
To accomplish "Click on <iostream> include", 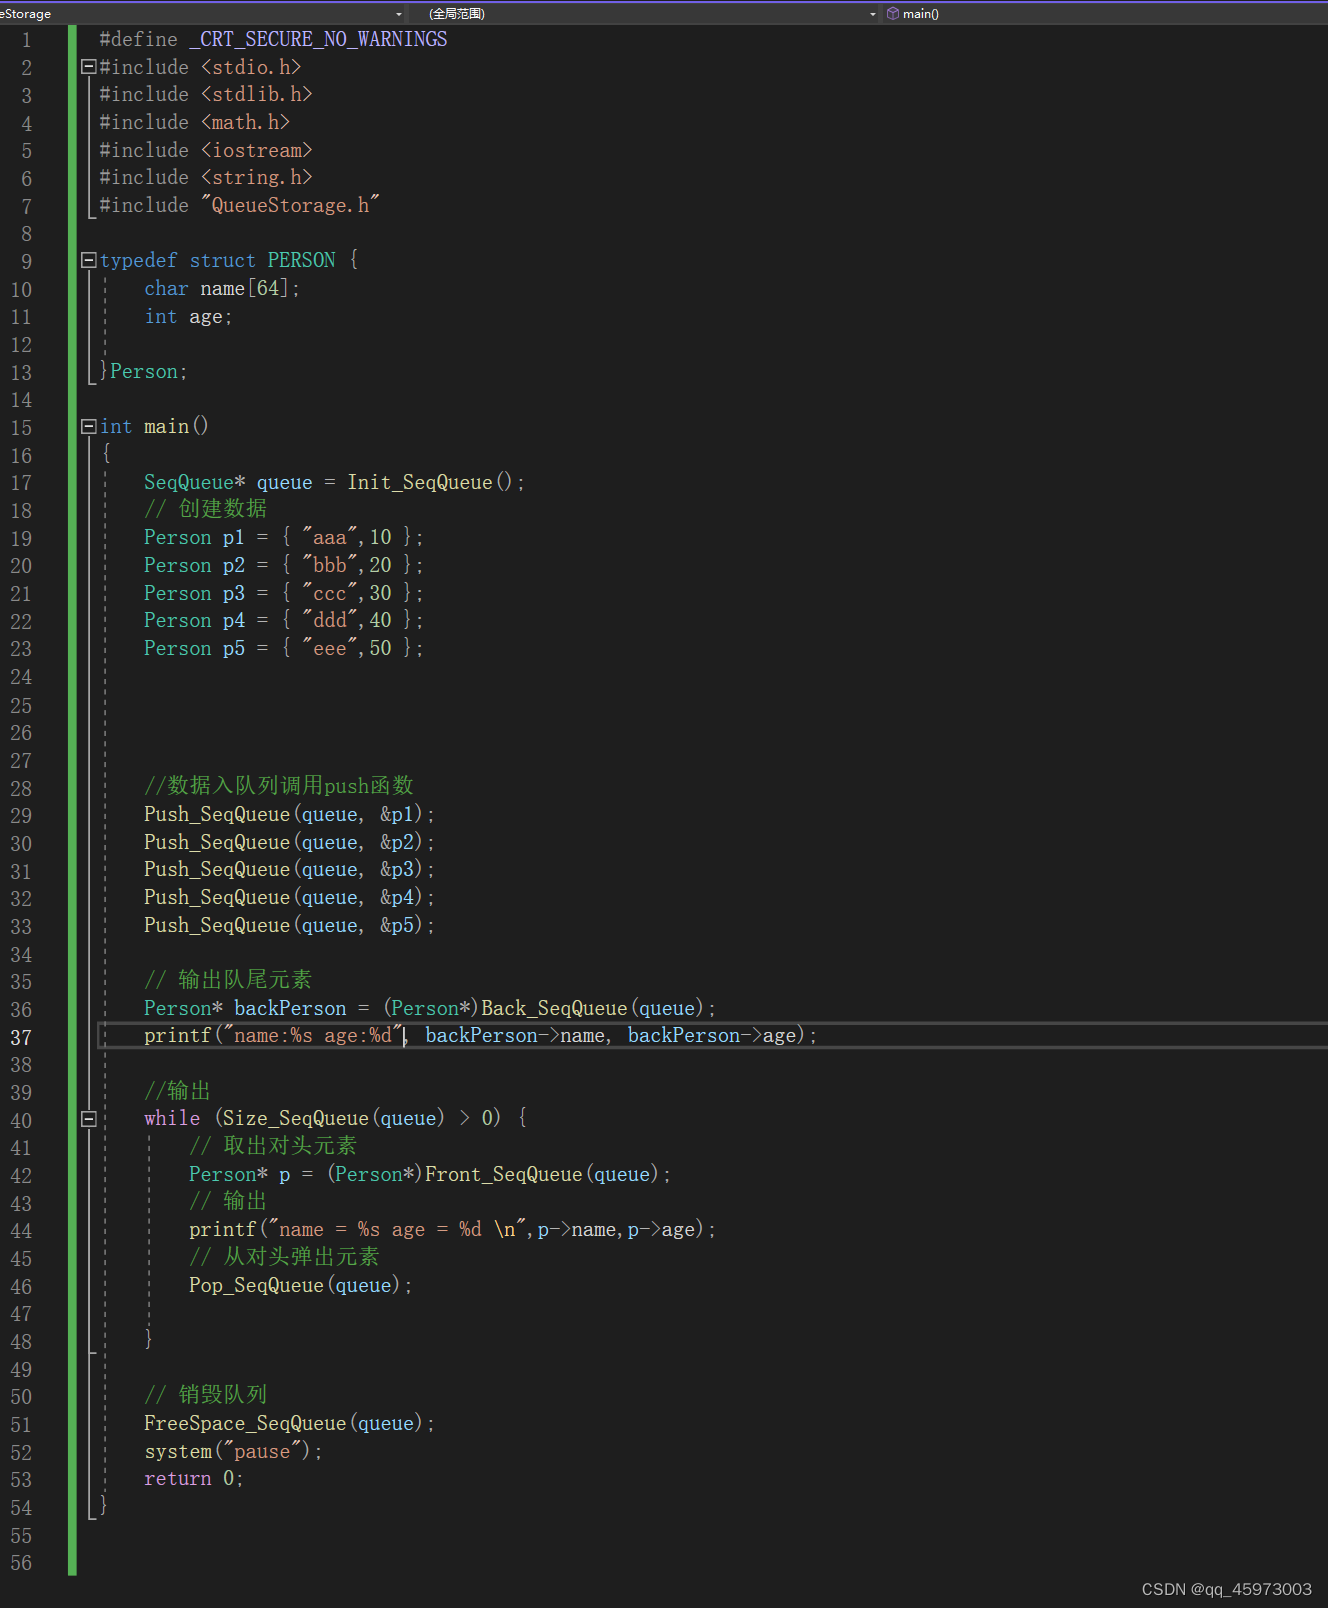I will click(257, 150).
